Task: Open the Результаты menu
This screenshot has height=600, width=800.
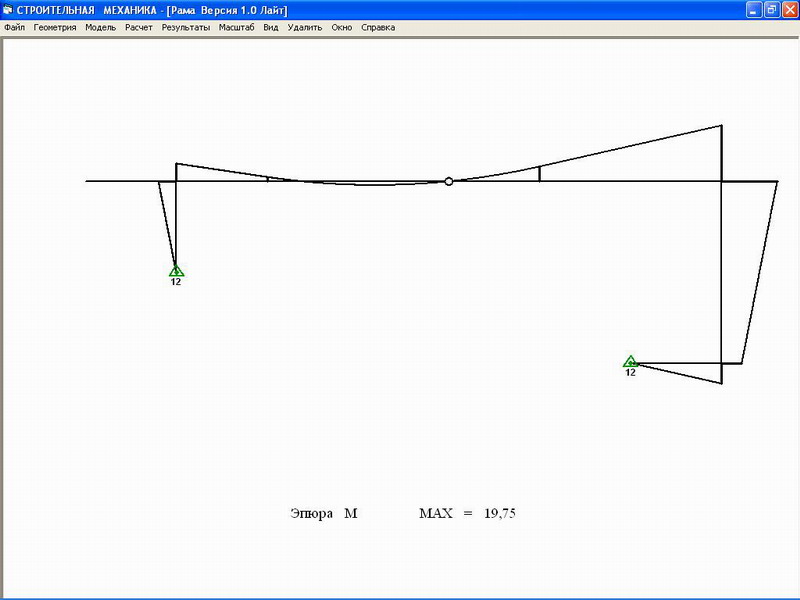Action: [x=186, y=28]
